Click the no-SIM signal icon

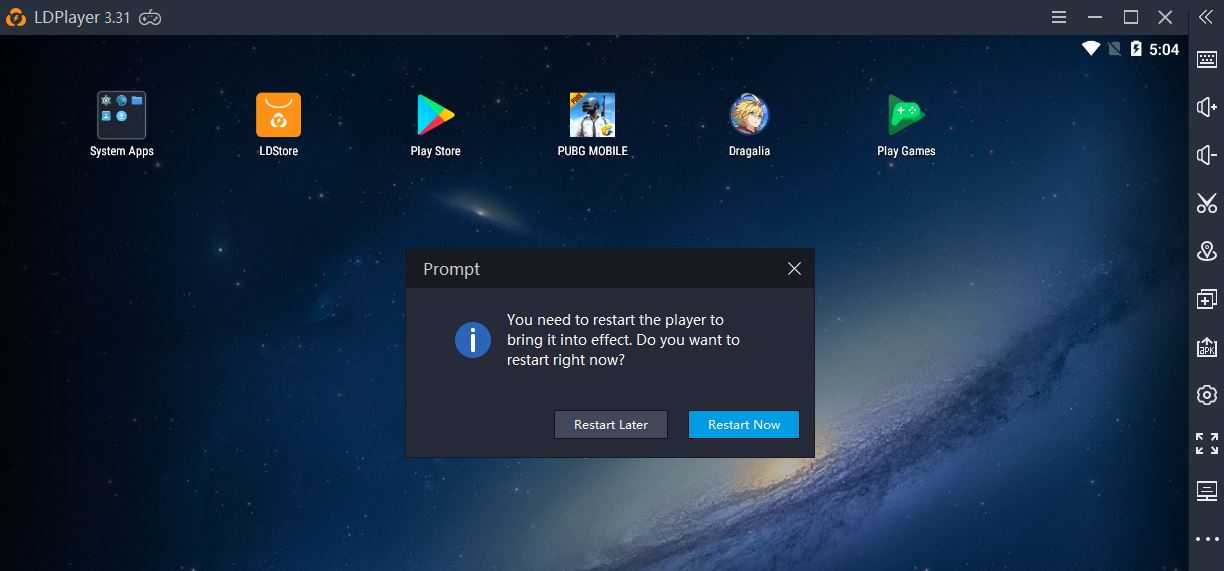[x=1114, y=49]
